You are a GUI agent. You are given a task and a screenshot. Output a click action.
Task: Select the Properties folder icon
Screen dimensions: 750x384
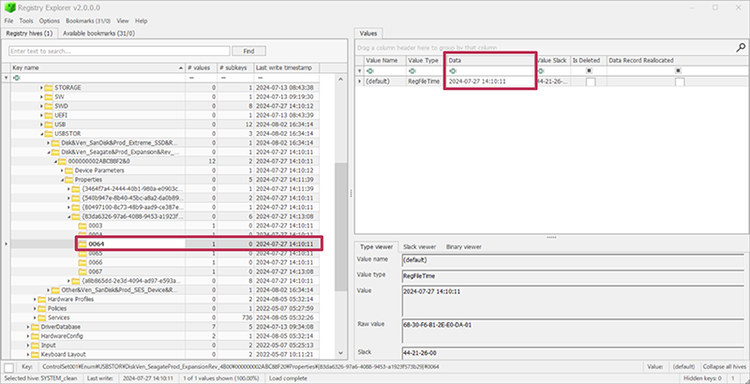pyautogui.click(x=69, y=180)
